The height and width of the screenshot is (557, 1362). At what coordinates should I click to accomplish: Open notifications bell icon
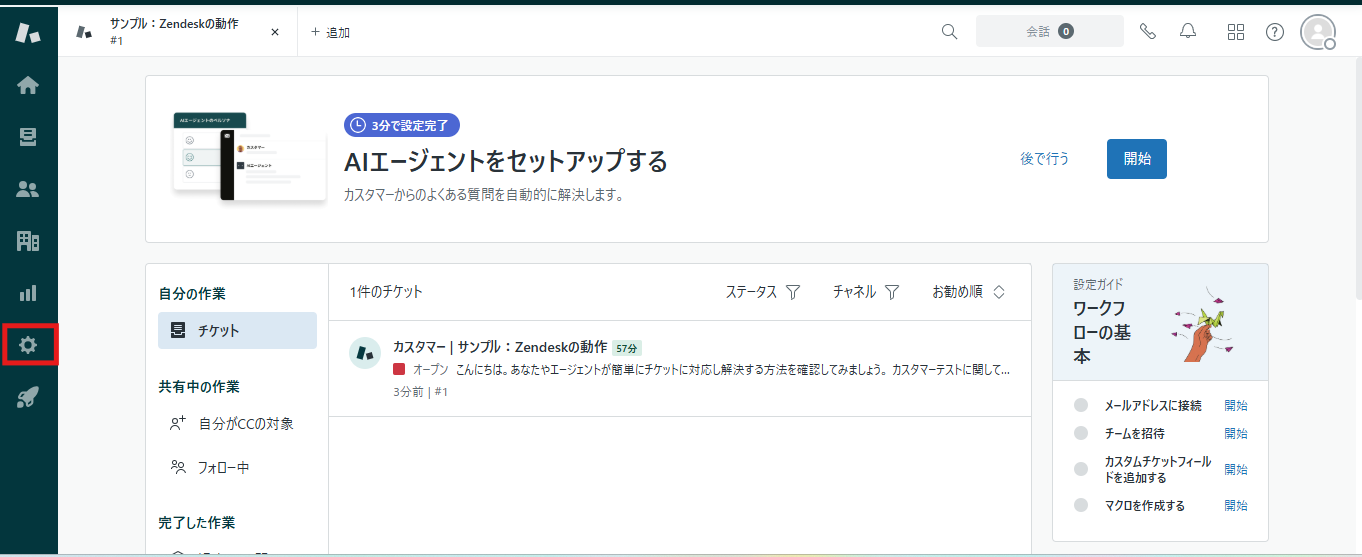1188,31
